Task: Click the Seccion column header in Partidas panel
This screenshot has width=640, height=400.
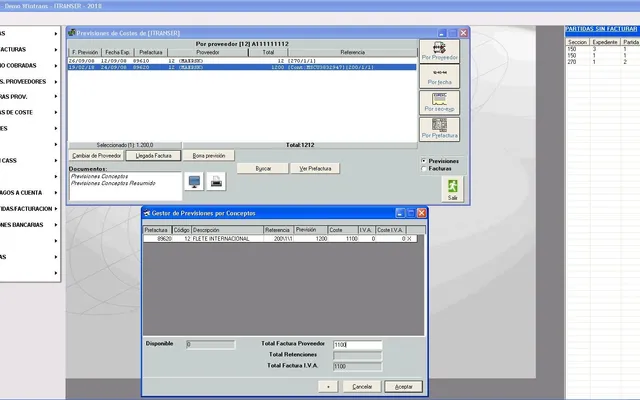Action: point(577,42)
